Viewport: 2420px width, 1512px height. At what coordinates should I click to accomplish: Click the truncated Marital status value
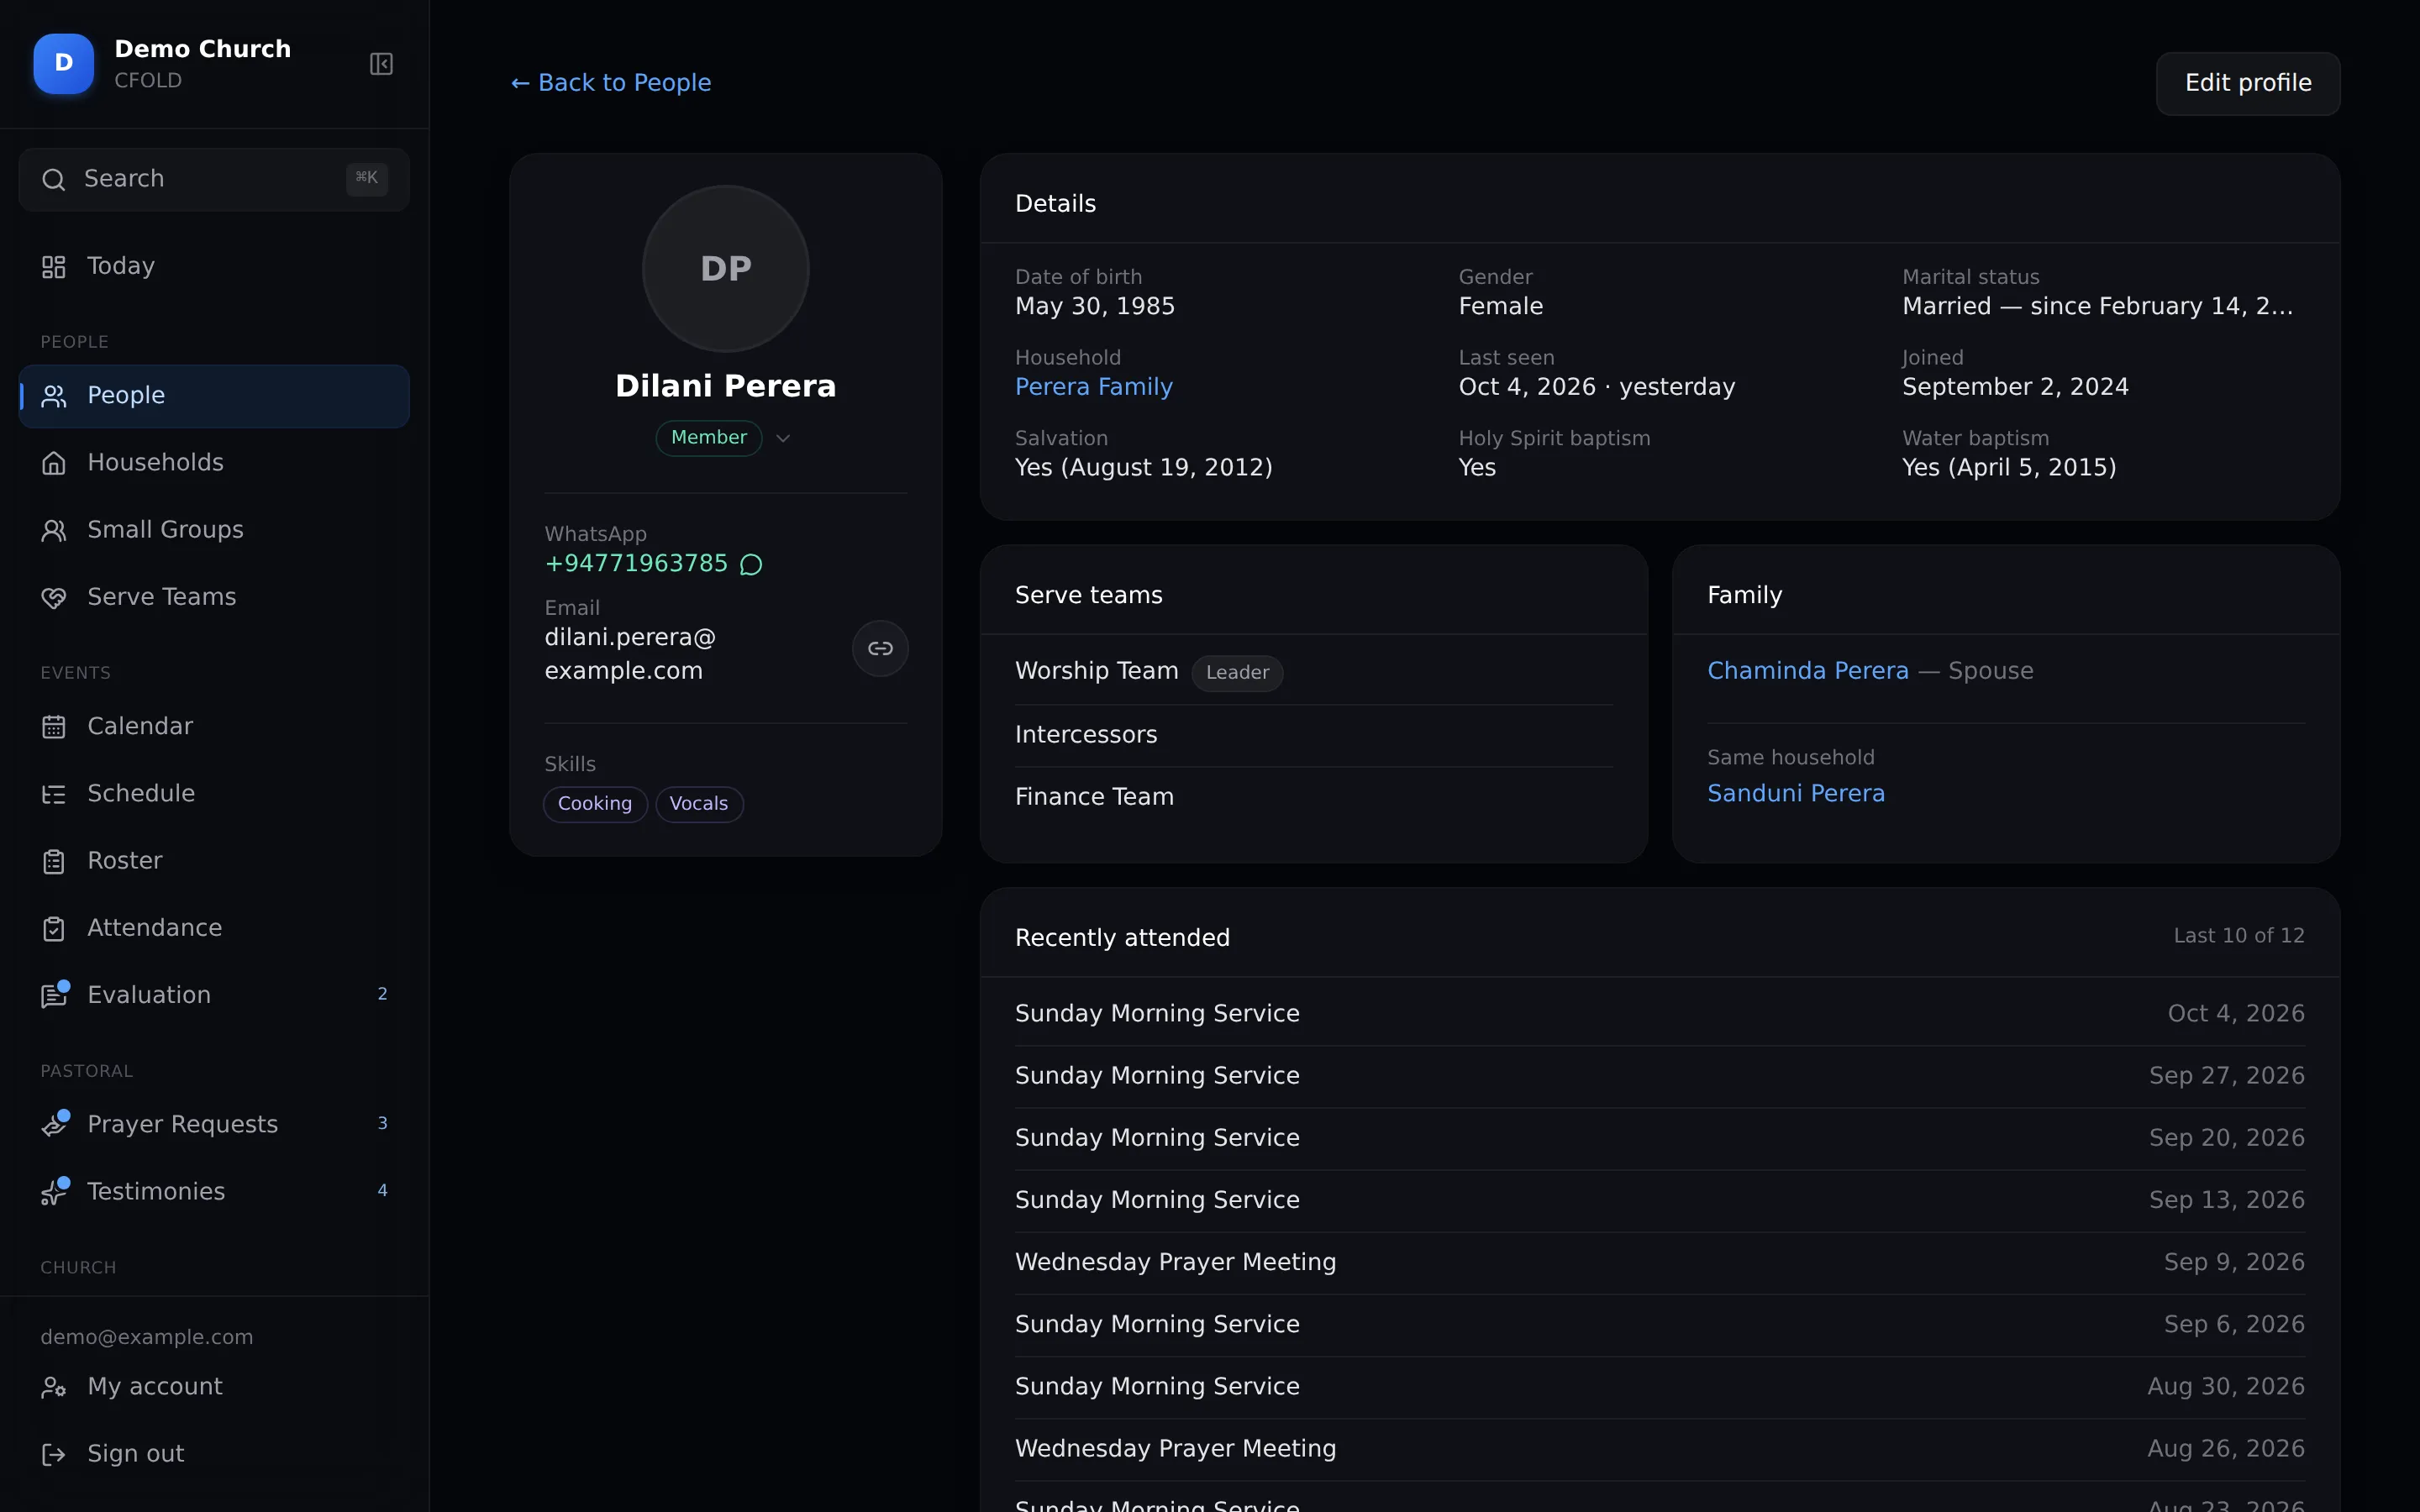pyautogui.click(x=2097, y=307)
